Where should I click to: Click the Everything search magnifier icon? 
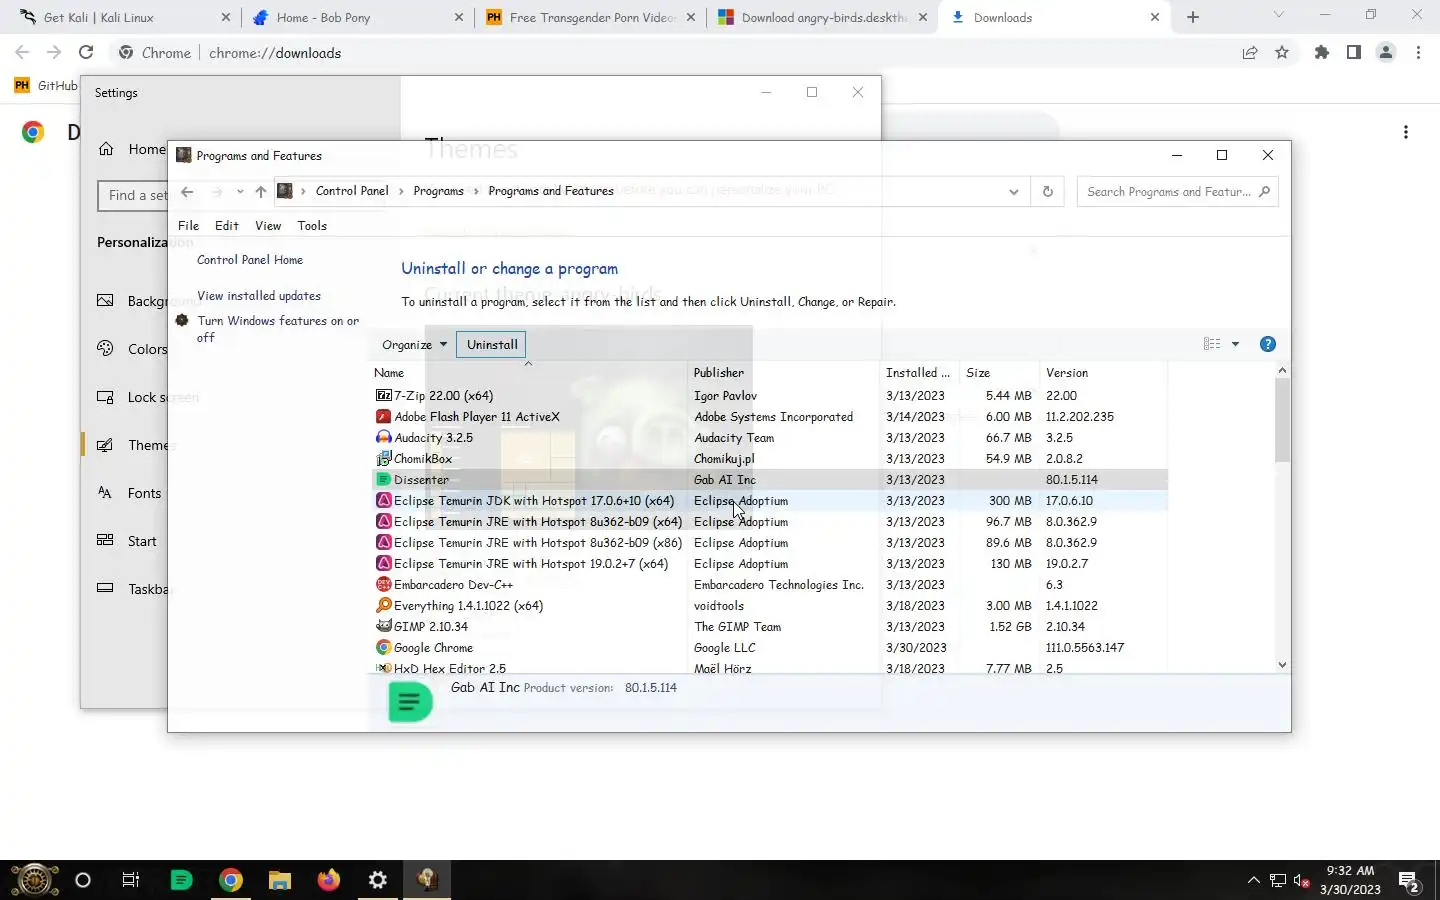383,605
